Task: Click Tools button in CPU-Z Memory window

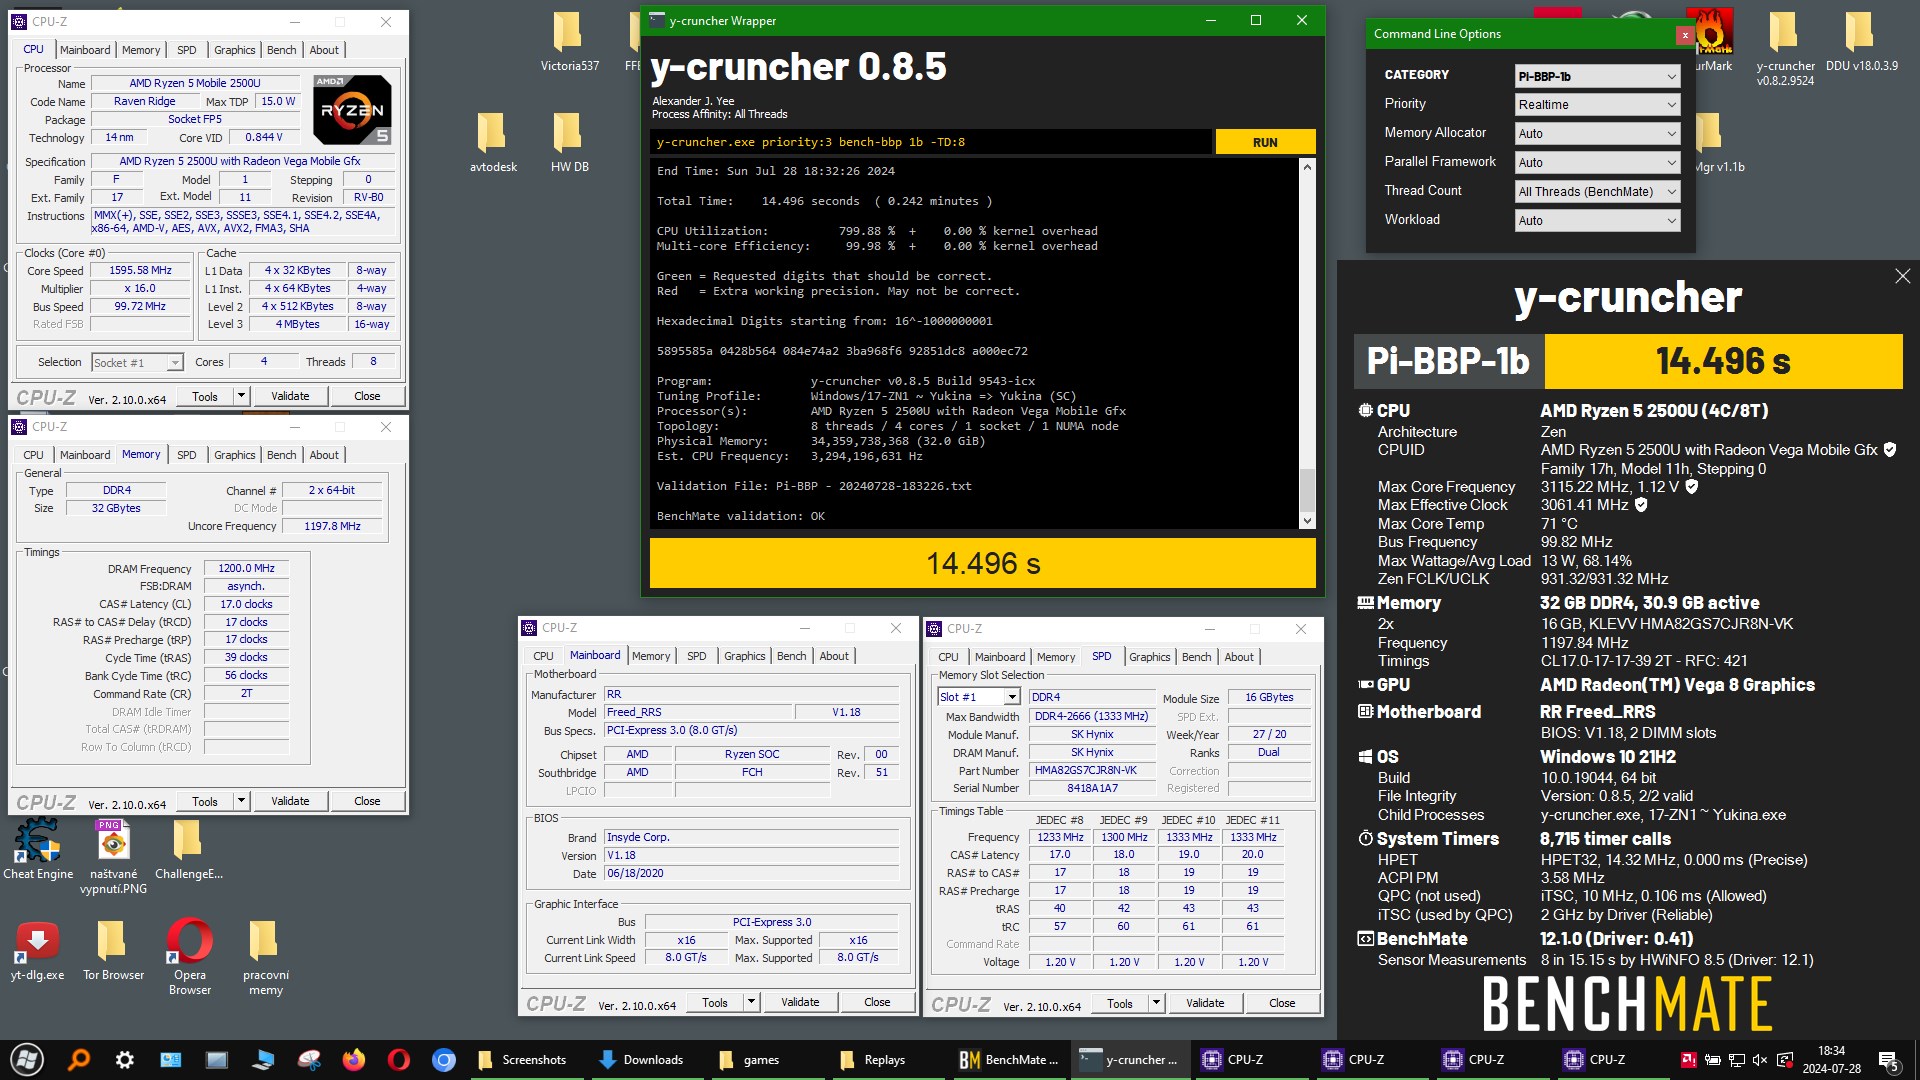Action: pos(204,801)
